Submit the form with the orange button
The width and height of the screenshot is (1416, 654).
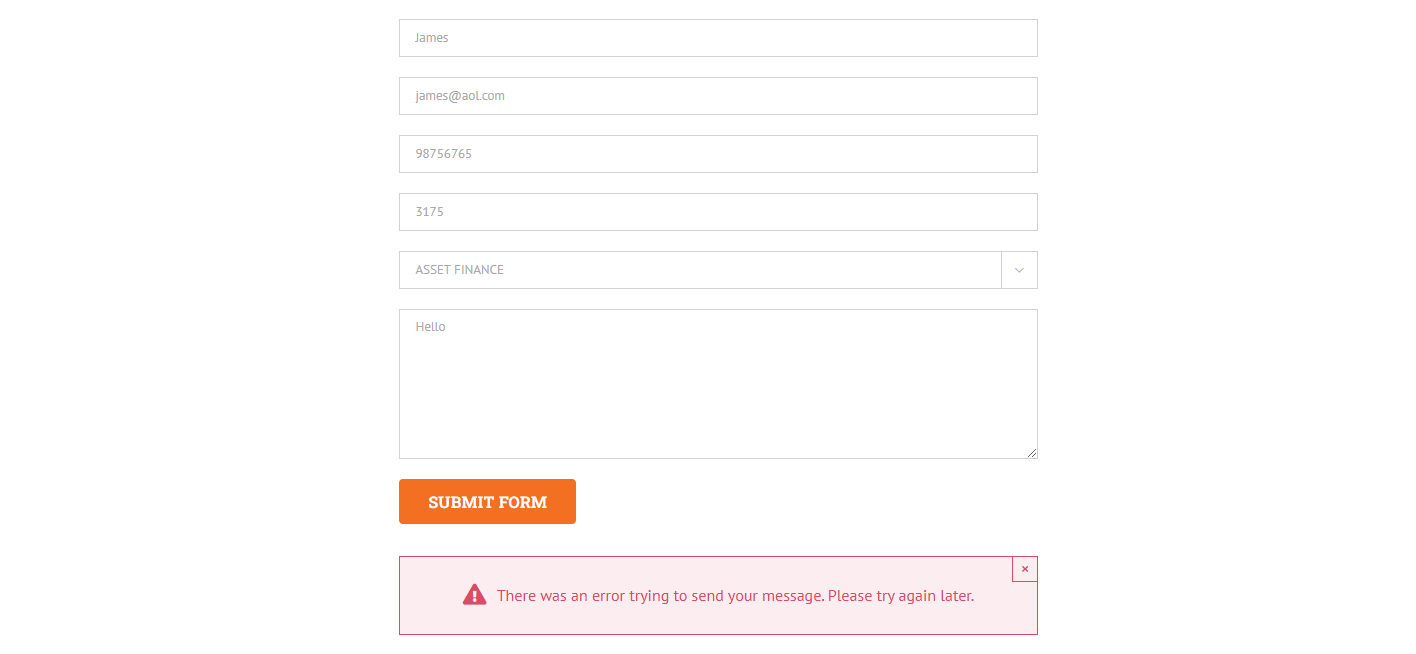pos(487,502)
